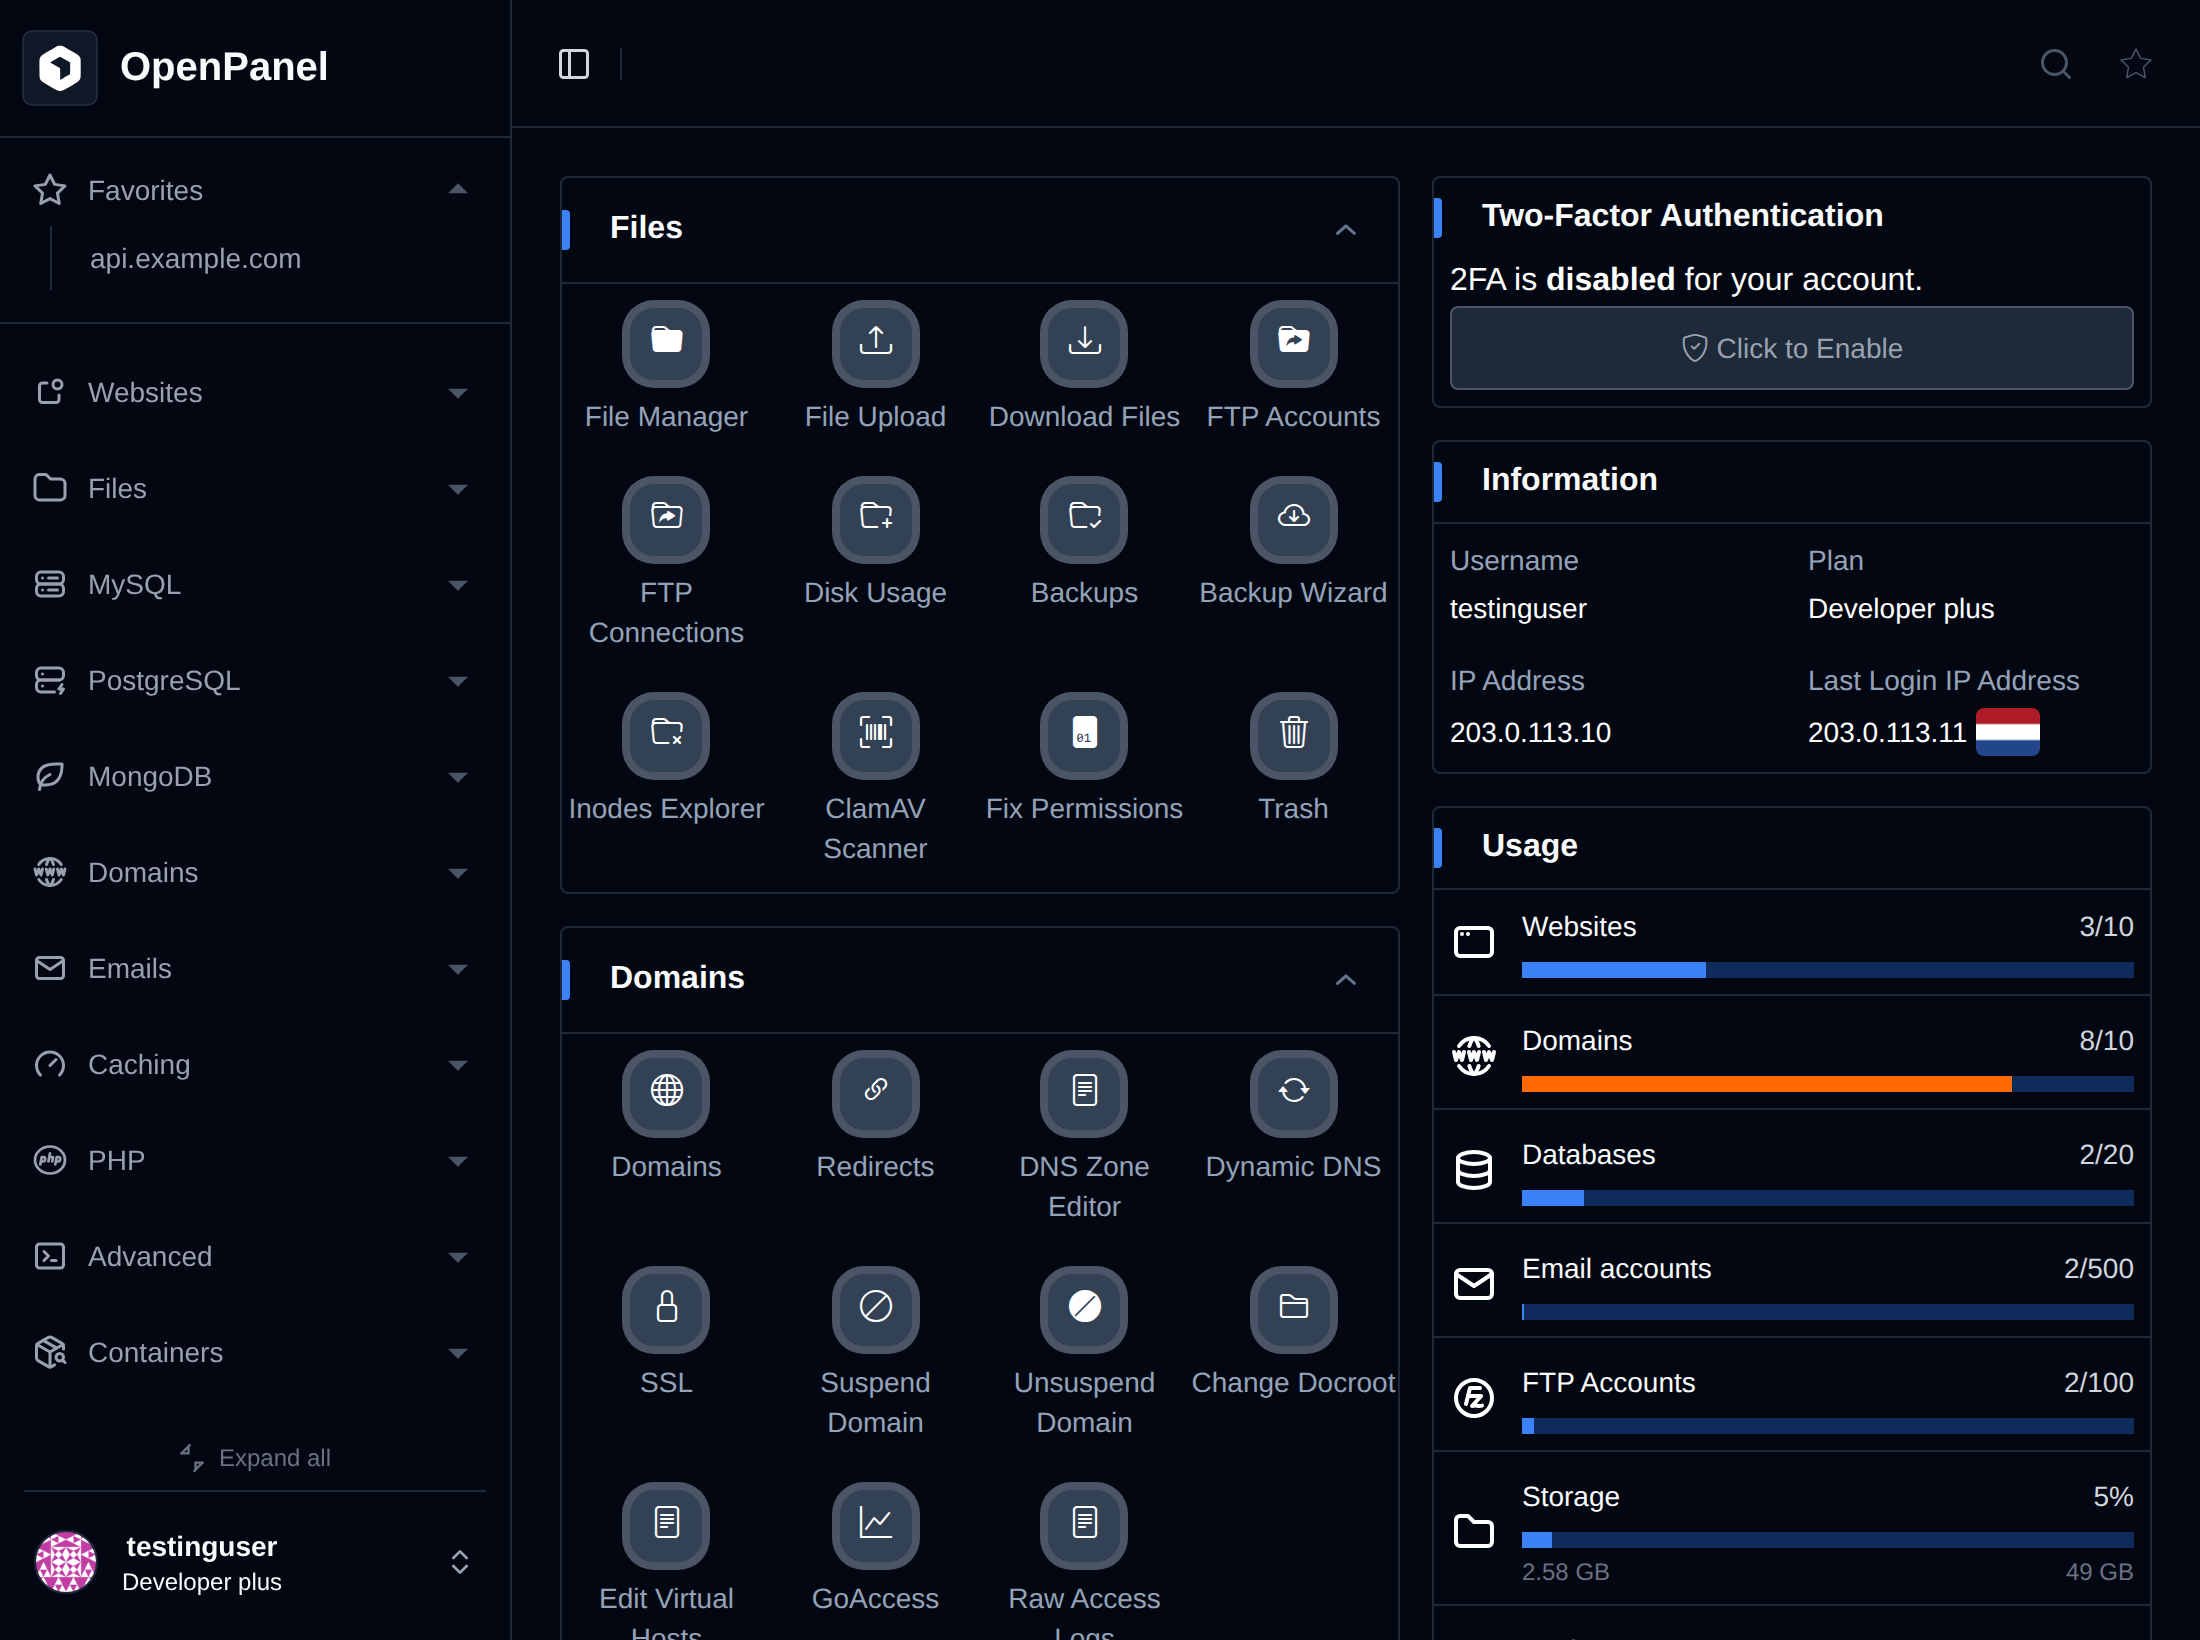Click the favorite star icon in top bar
The width and height of the screenshot is (2200, 1640).
(2135, 64)
